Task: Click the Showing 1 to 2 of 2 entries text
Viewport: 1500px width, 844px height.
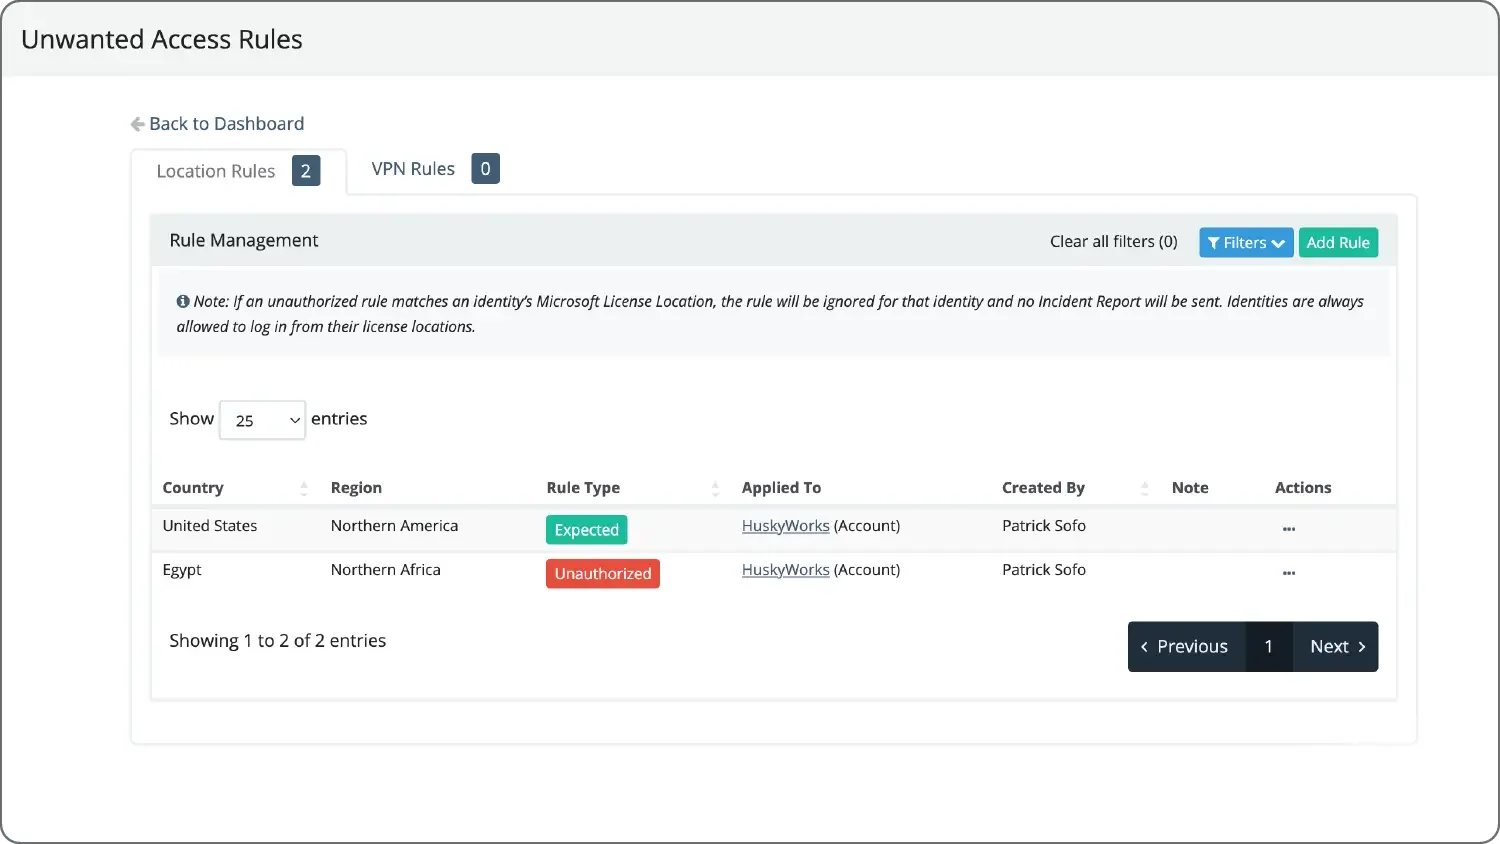Action: [x=277, y=641]
